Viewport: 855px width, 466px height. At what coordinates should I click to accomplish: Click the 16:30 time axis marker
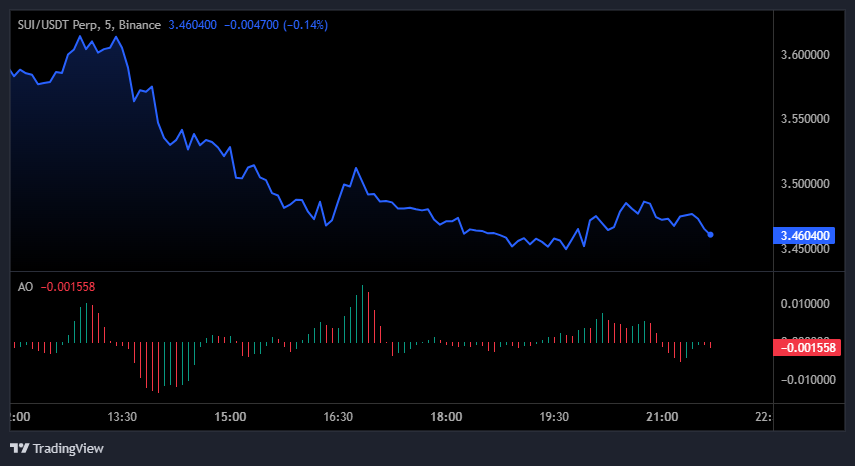tap(338, 417)
